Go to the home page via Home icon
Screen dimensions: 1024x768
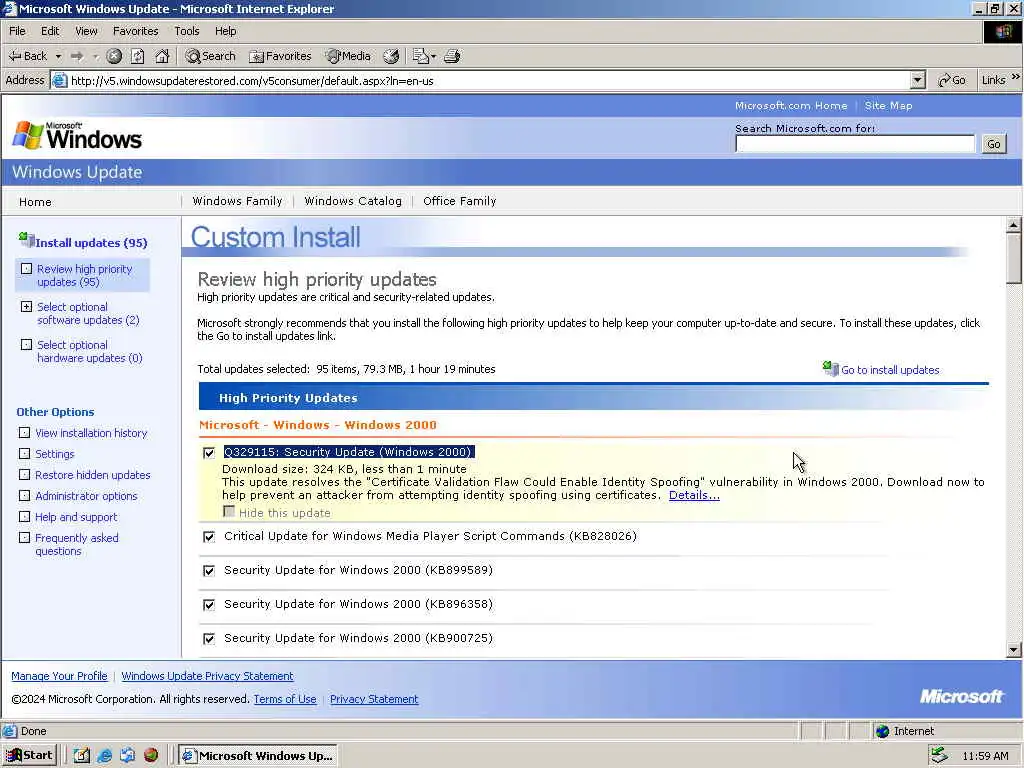[162, 56]
